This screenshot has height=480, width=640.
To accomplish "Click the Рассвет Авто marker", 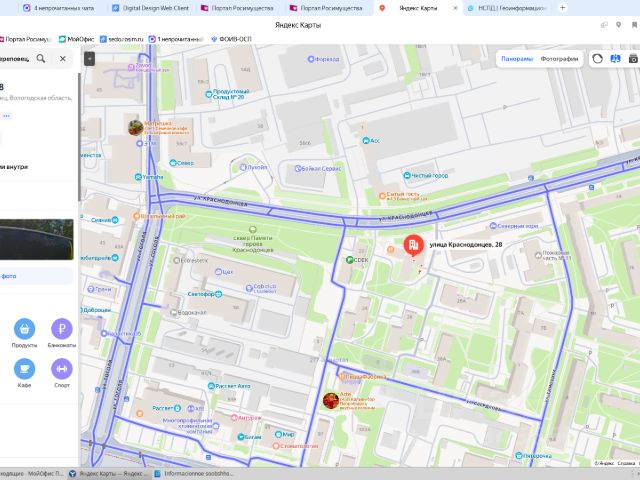I will point(211,386).
